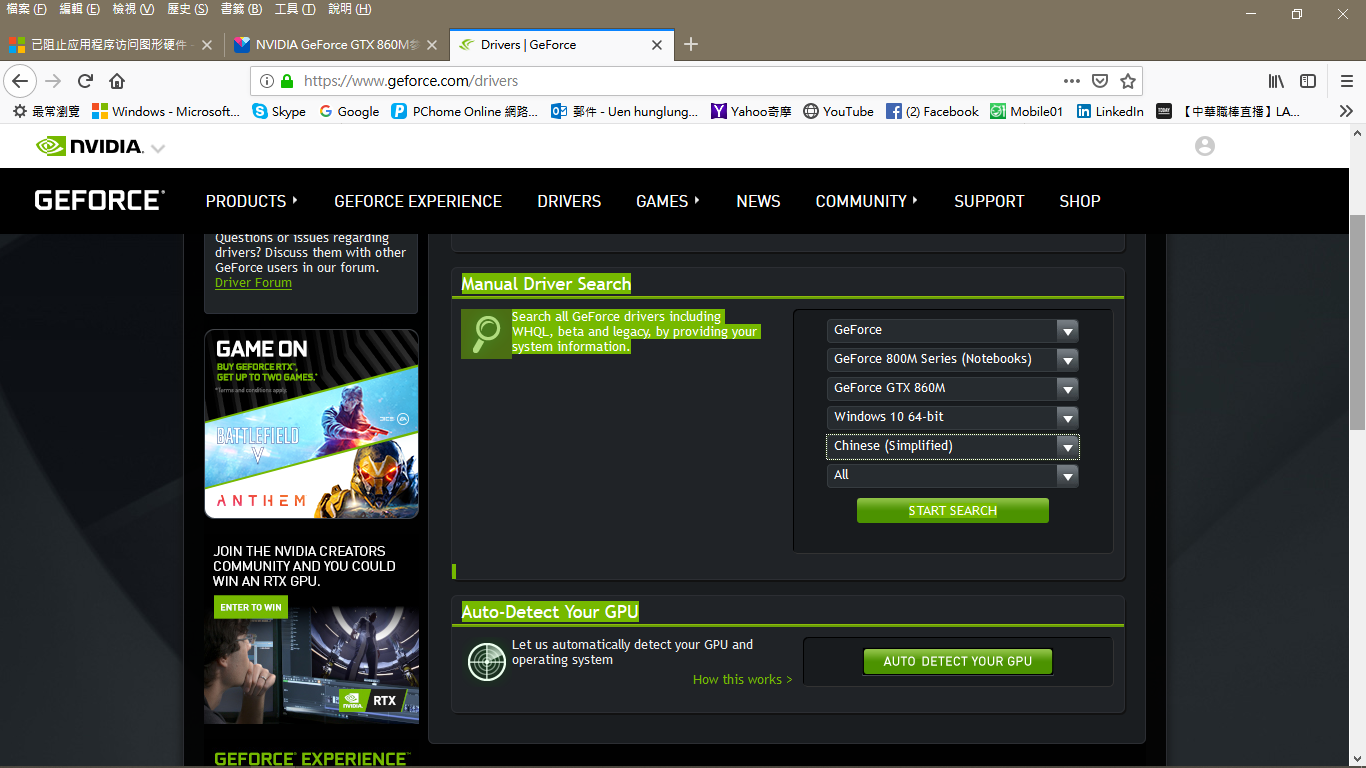Click the magnifier icon in Manual Driver Search
Image resolution: width=1366 pixels, height=768 pixels.
pyautogui.click(x=486, y=333)
